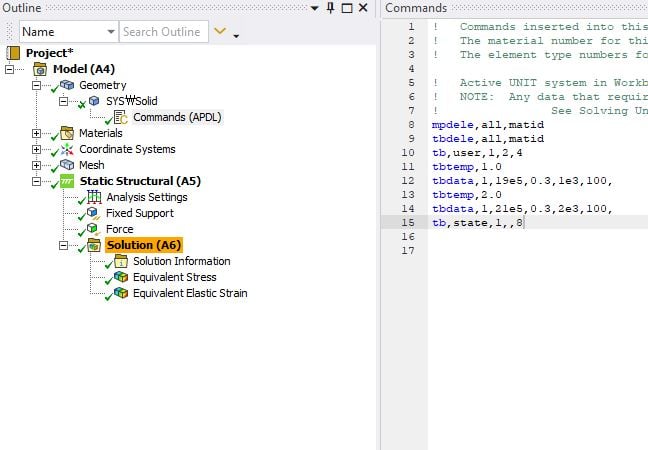Click the Commands (APDL) snippet icon
This screenshot has height=450, width=648.
point(121,117)
